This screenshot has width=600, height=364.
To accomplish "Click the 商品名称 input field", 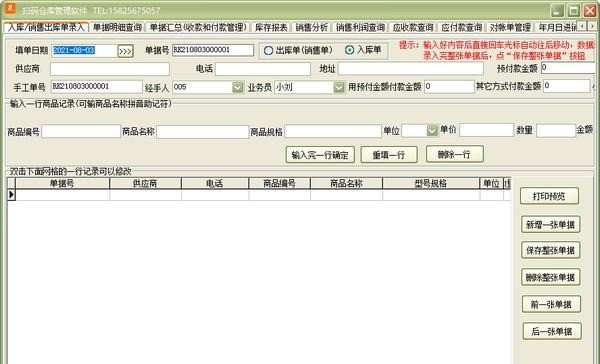I will point(202,132).
